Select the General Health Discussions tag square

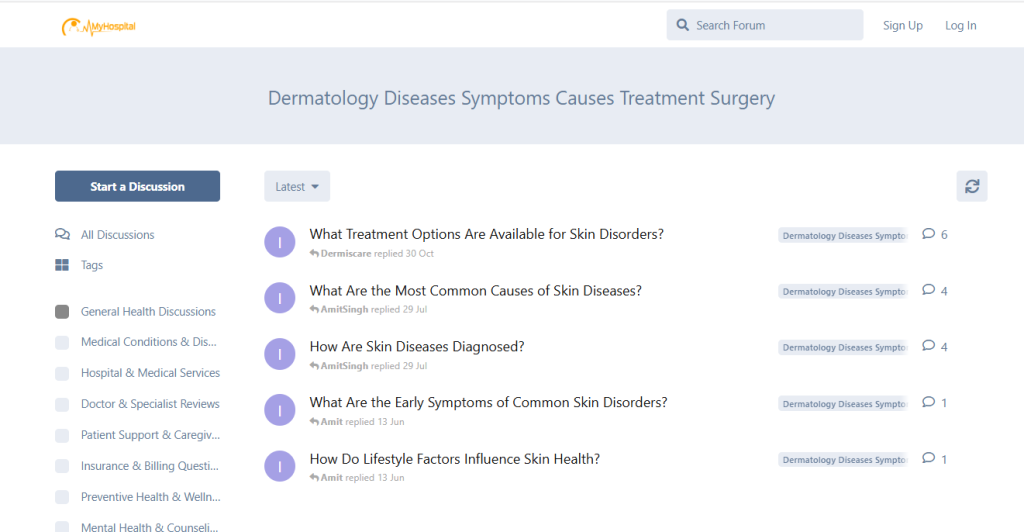(x=62, y=312)
